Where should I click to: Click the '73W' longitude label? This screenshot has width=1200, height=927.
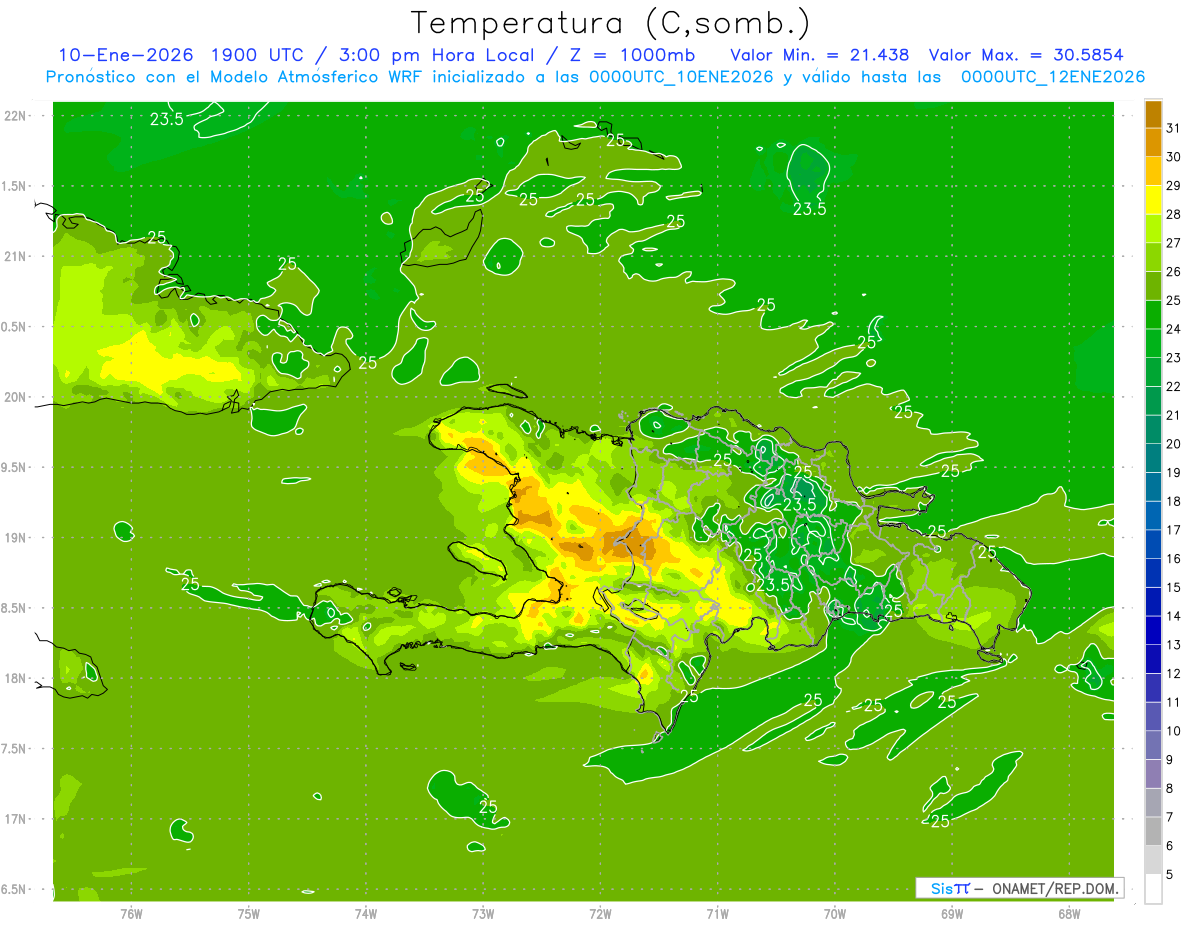483,914
